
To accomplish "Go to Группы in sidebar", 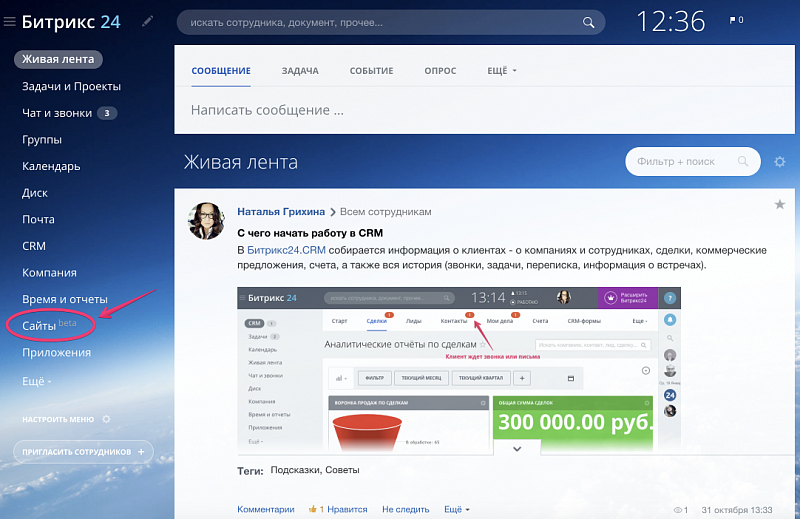I will 42,140.
